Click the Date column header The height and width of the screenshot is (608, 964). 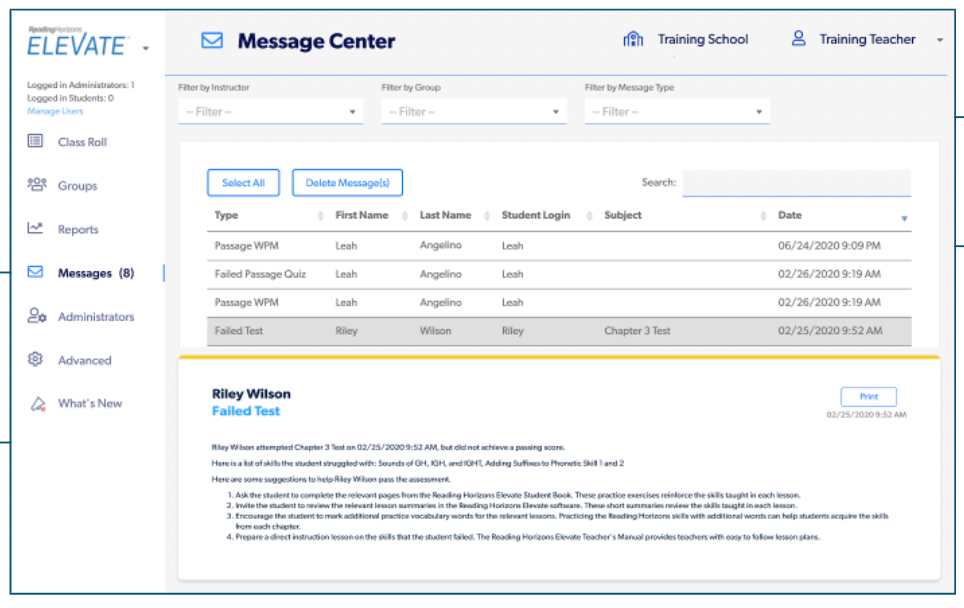(x=790, y=215)
